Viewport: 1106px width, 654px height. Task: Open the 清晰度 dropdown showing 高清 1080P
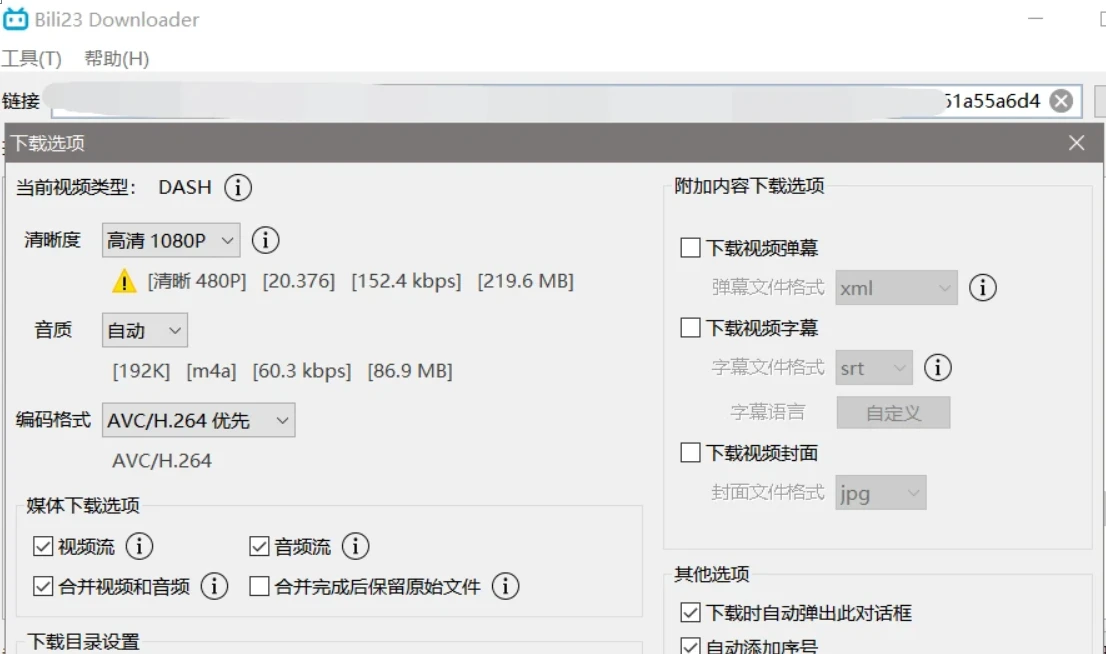[x=171, y=240]
